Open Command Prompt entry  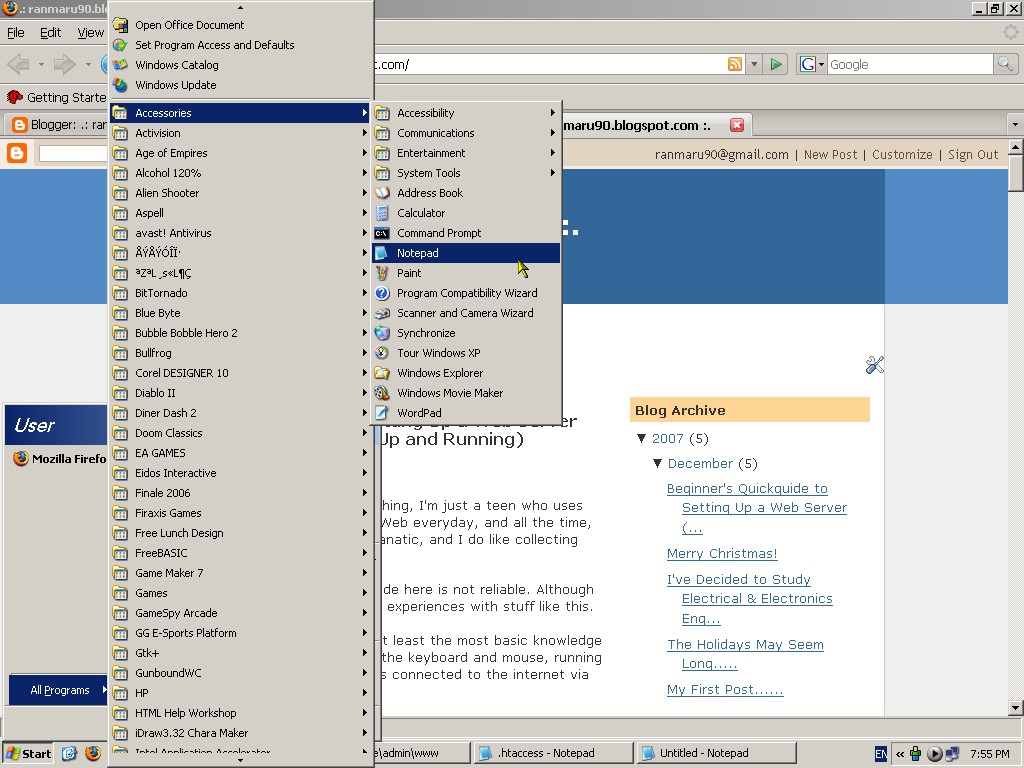click(x=466, y=233)
